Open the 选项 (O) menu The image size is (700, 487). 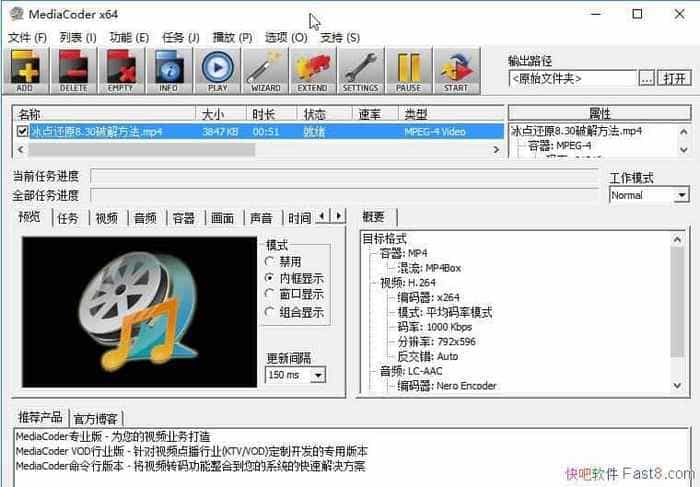click(x=286, y=37)
